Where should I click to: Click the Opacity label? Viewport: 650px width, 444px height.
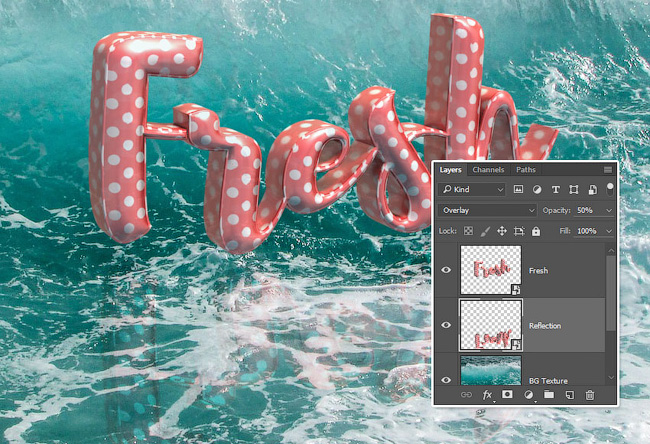557,210
